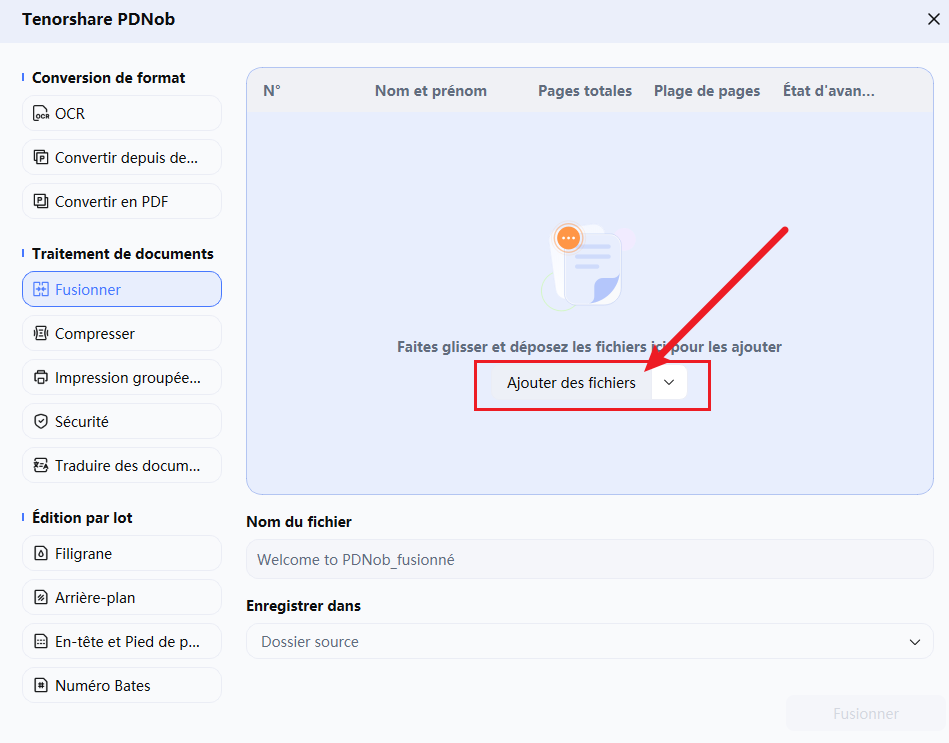Viewport: 949px width, 743px height.
Task: Click the chevron of Enregistrer dans
Action: point(915,642)
